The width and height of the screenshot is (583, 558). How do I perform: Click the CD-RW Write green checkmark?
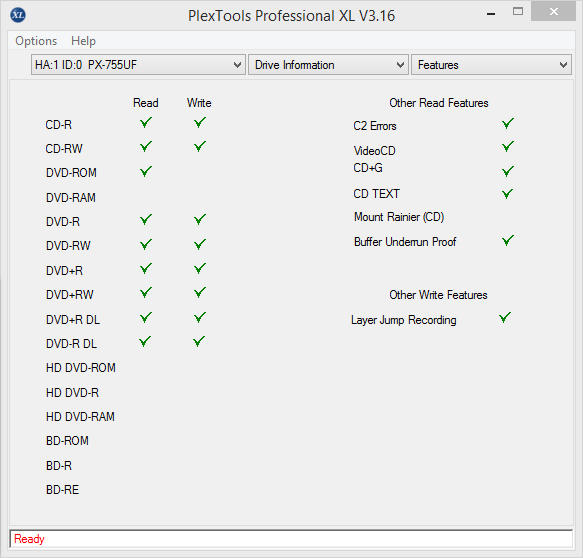[200, 146]
